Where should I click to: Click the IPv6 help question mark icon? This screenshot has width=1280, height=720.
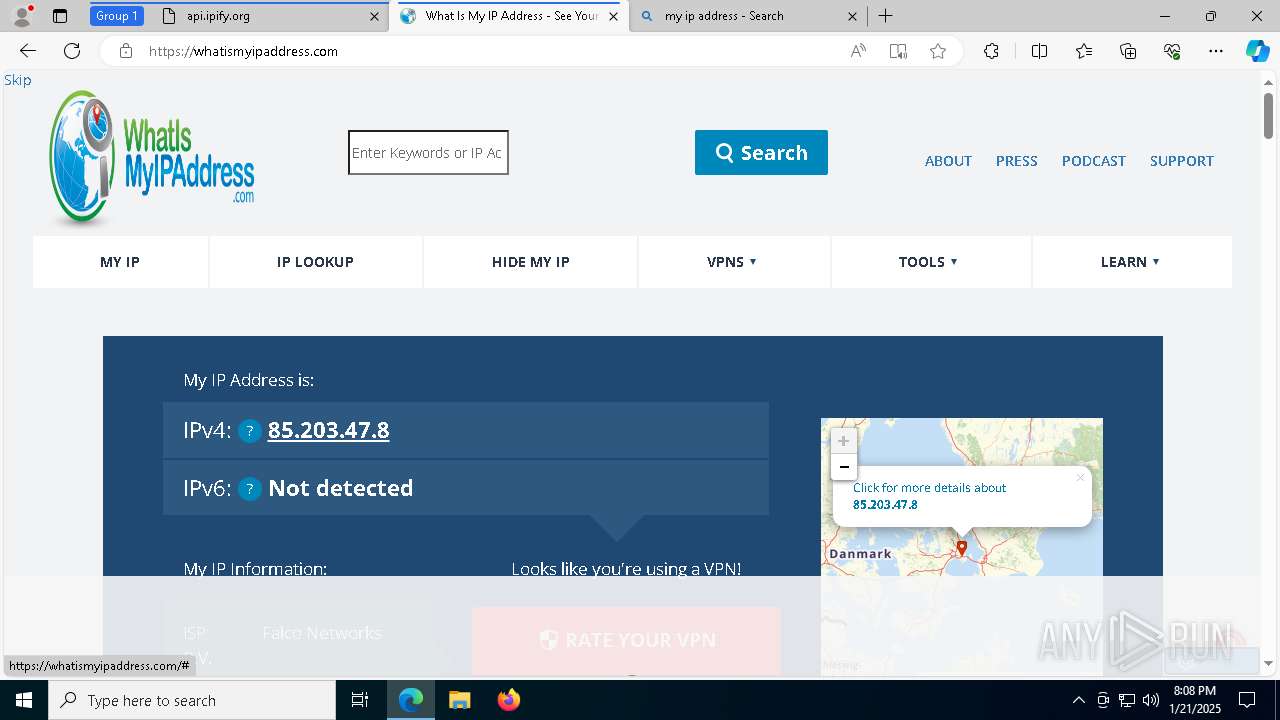(x=250, y=489)
